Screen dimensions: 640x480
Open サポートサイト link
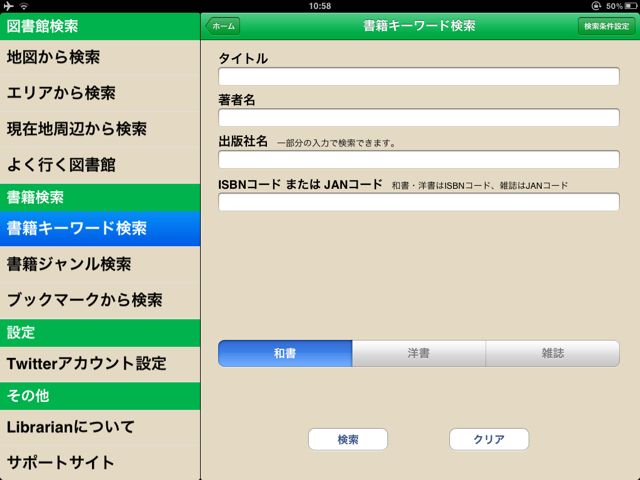[x=100, y=462]
